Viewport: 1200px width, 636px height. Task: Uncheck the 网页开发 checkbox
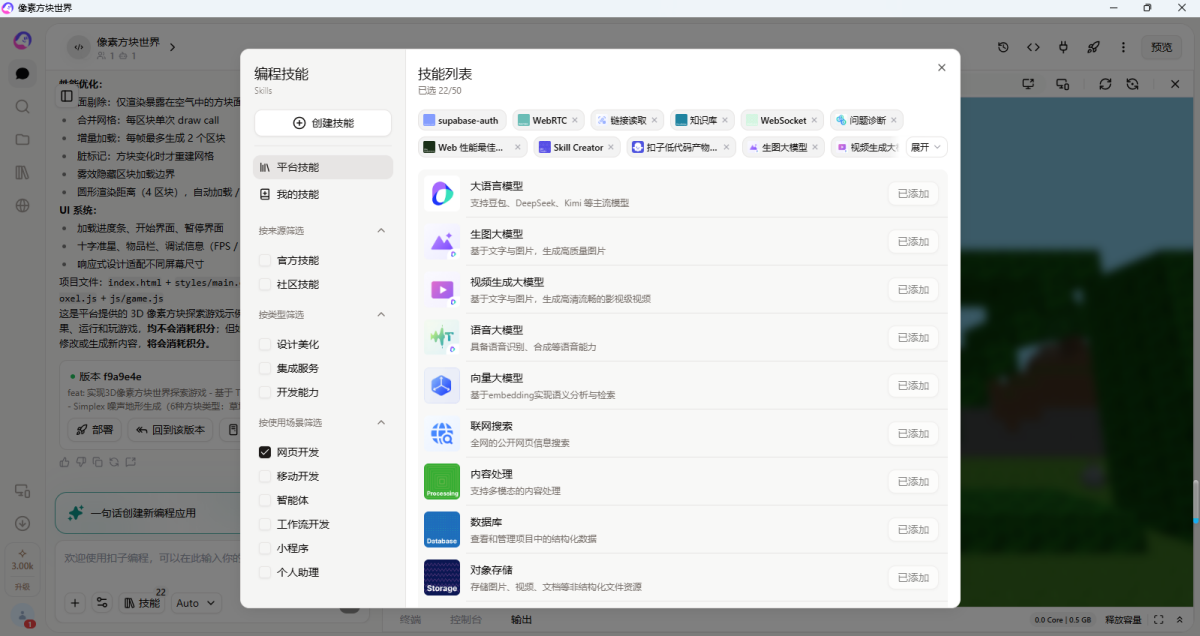[x=265, y=452]
